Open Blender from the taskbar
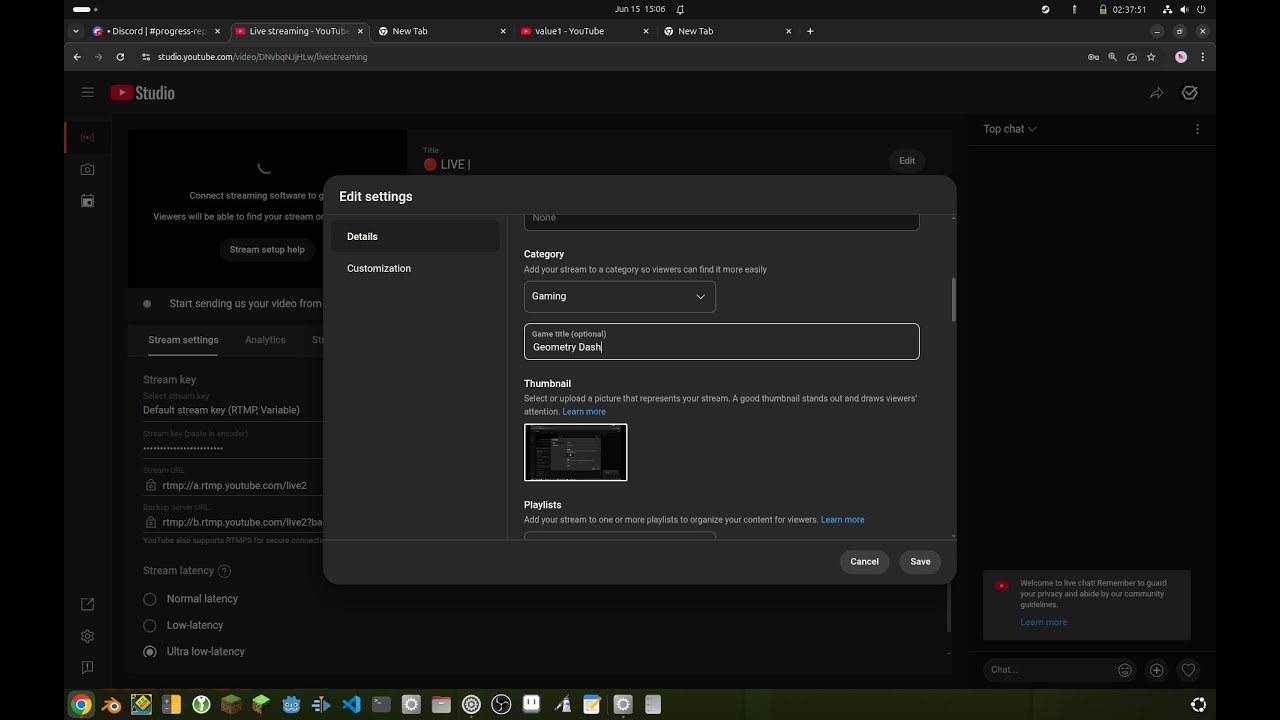This screenshot has height=720, width=1280. (111, 705)
